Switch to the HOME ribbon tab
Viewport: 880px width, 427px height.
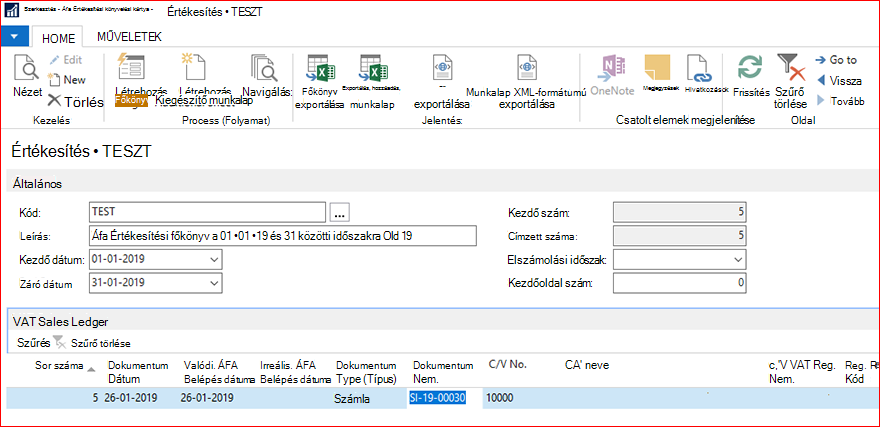(58, 38)
